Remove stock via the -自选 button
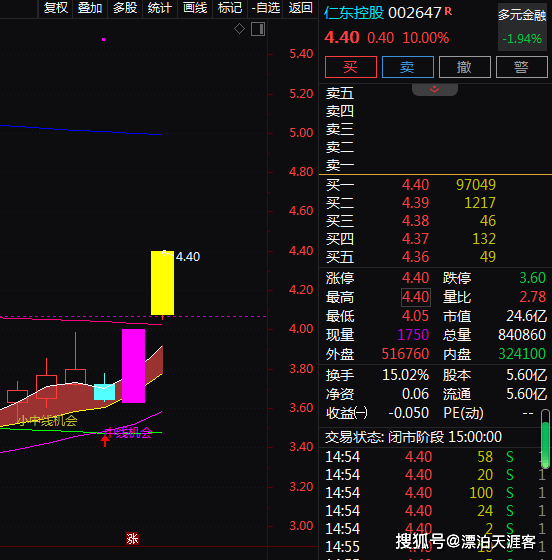552x560 pixels. point(265,8)
